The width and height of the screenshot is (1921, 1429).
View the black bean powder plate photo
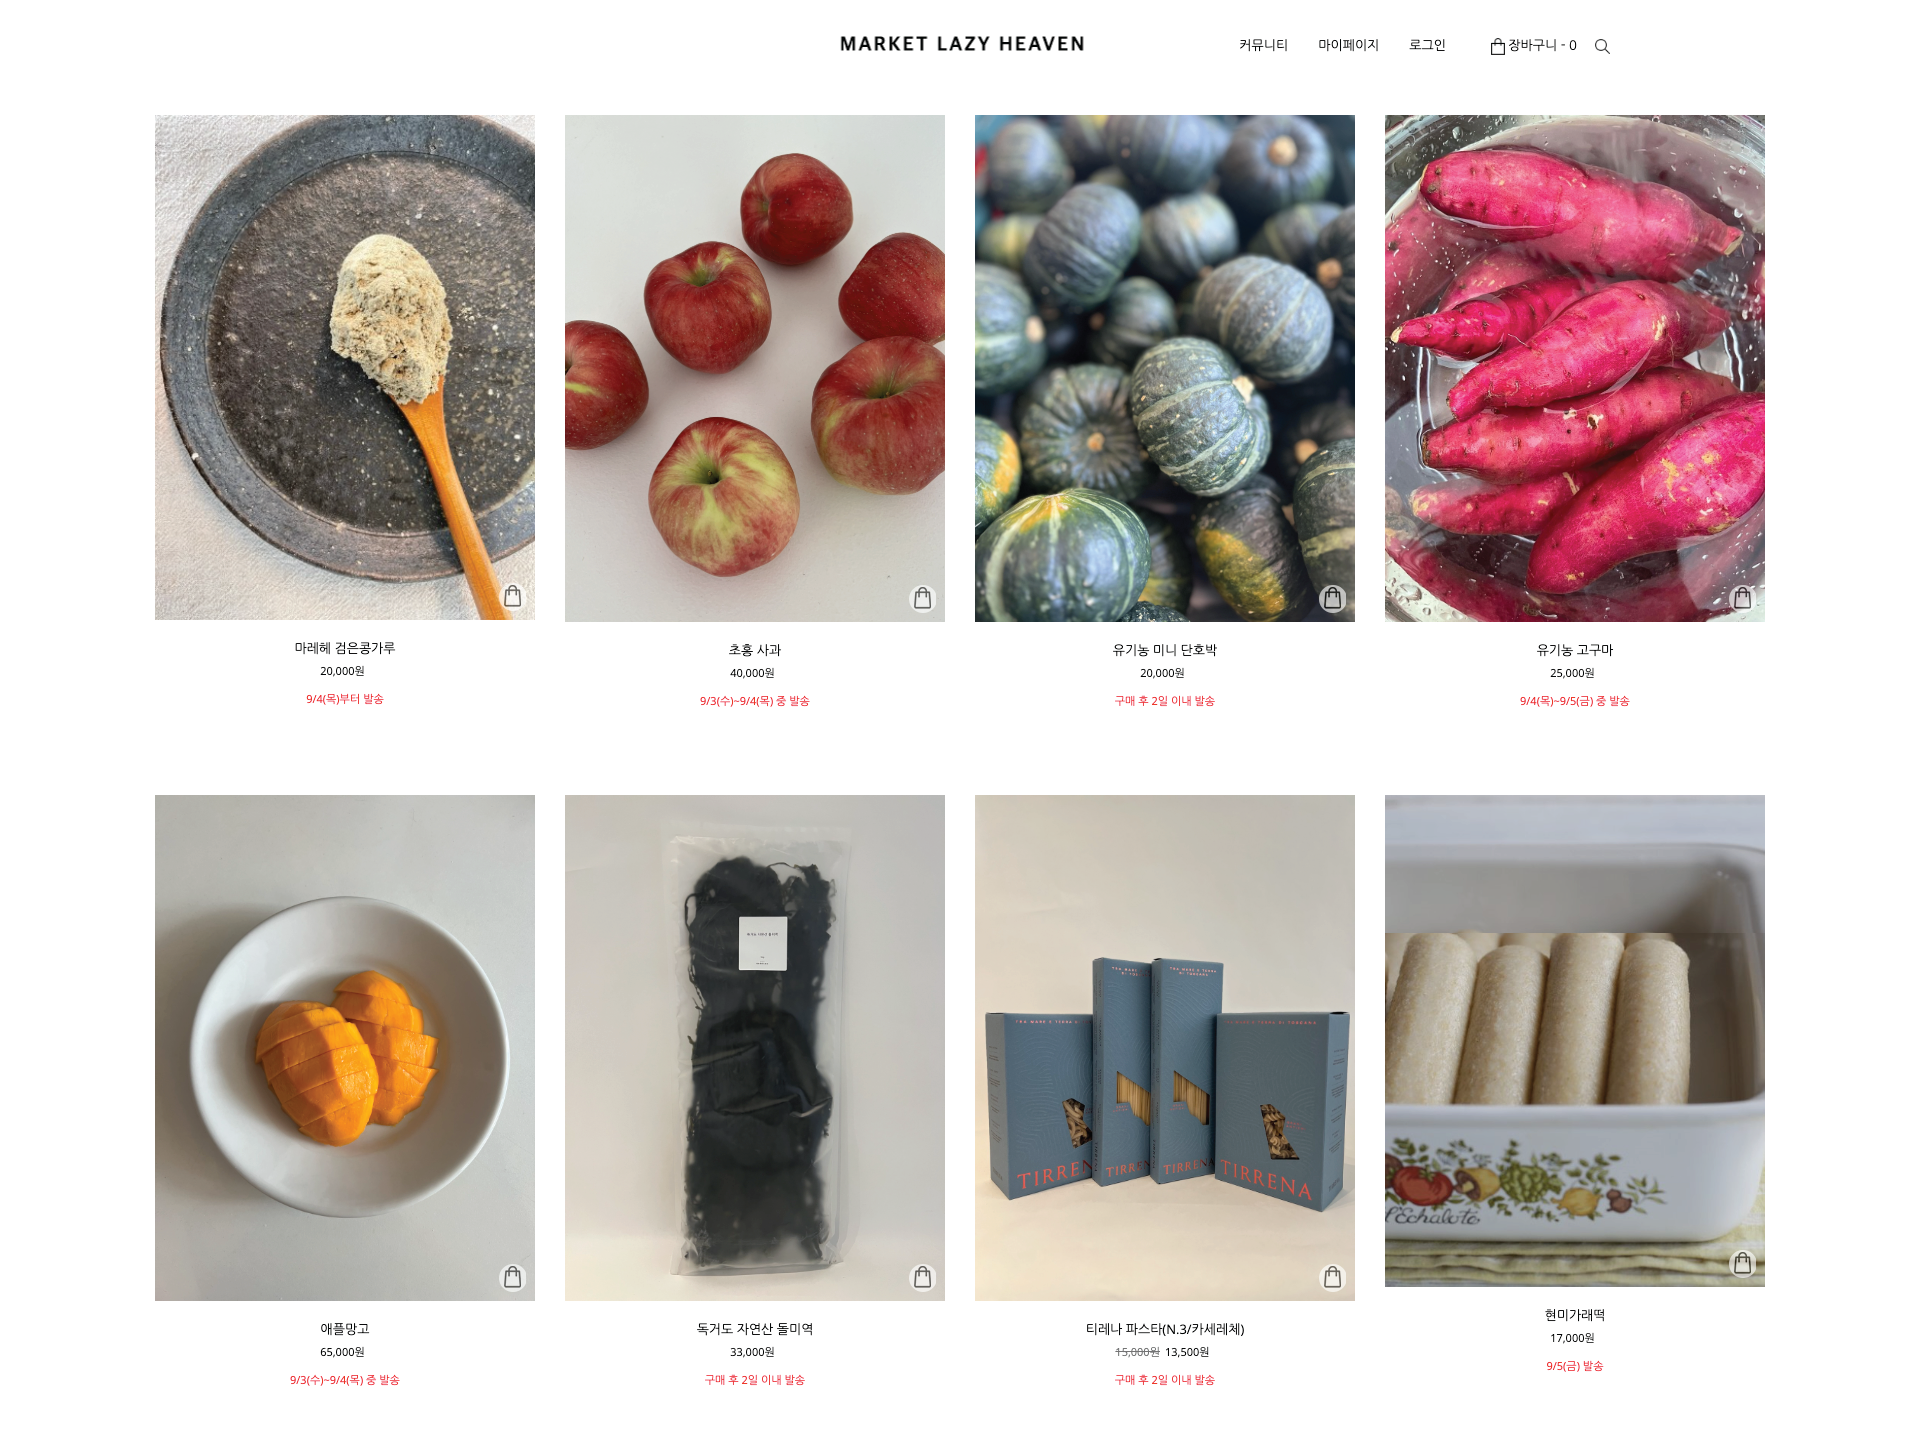pos(345,367)
